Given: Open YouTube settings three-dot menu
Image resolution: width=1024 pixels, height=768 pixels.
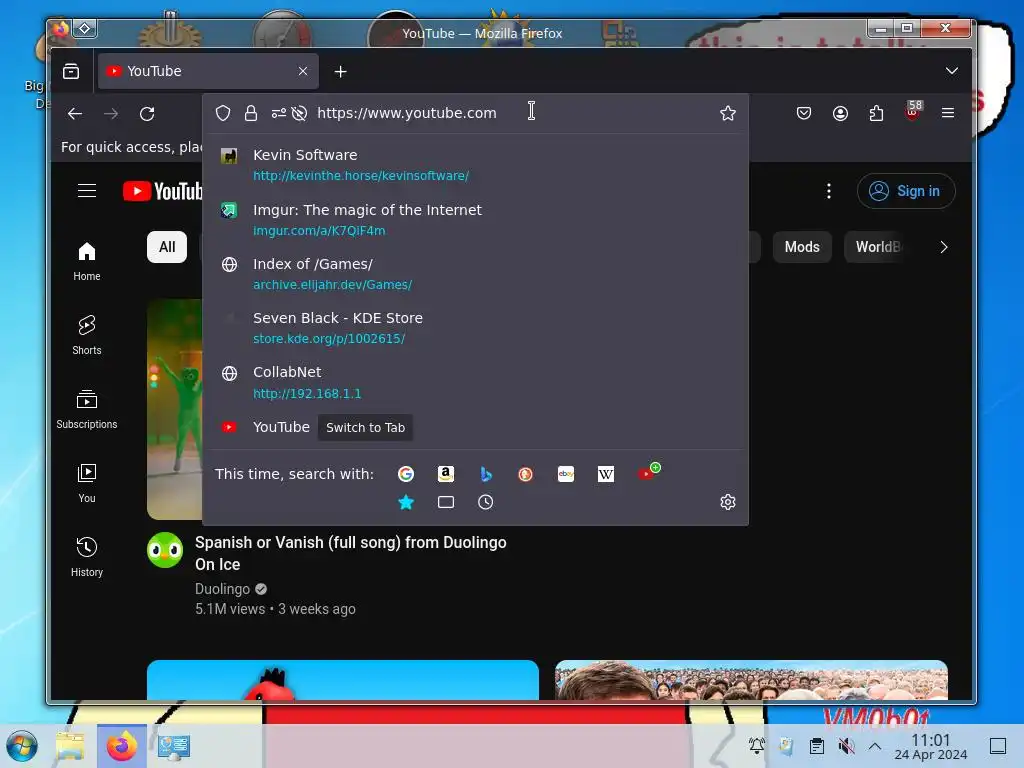Looking at the screenshot, I should click(829, 191).
